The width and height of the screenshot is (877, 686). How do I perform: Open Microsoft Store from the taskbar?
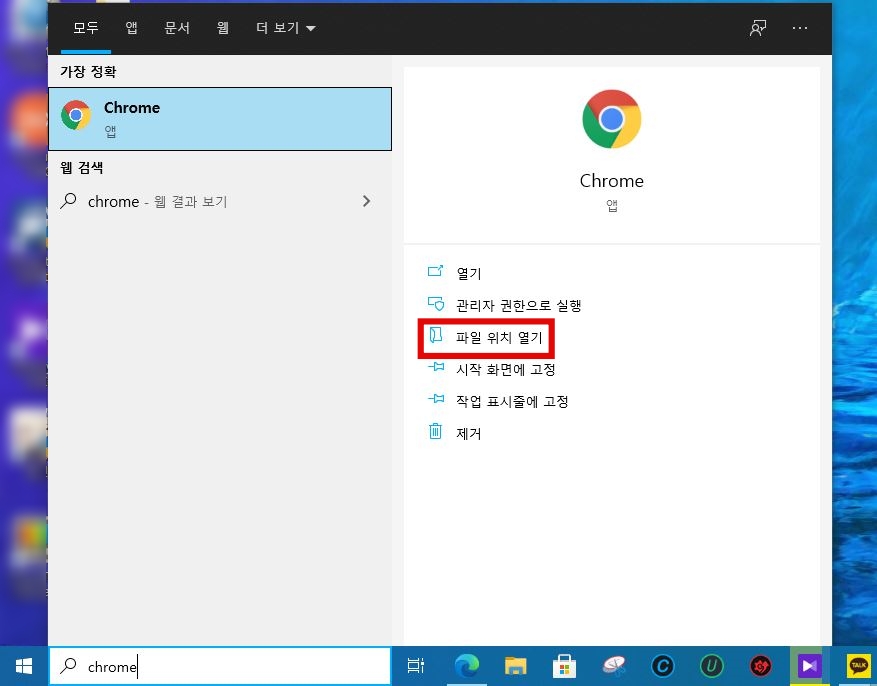click(564, 666)
